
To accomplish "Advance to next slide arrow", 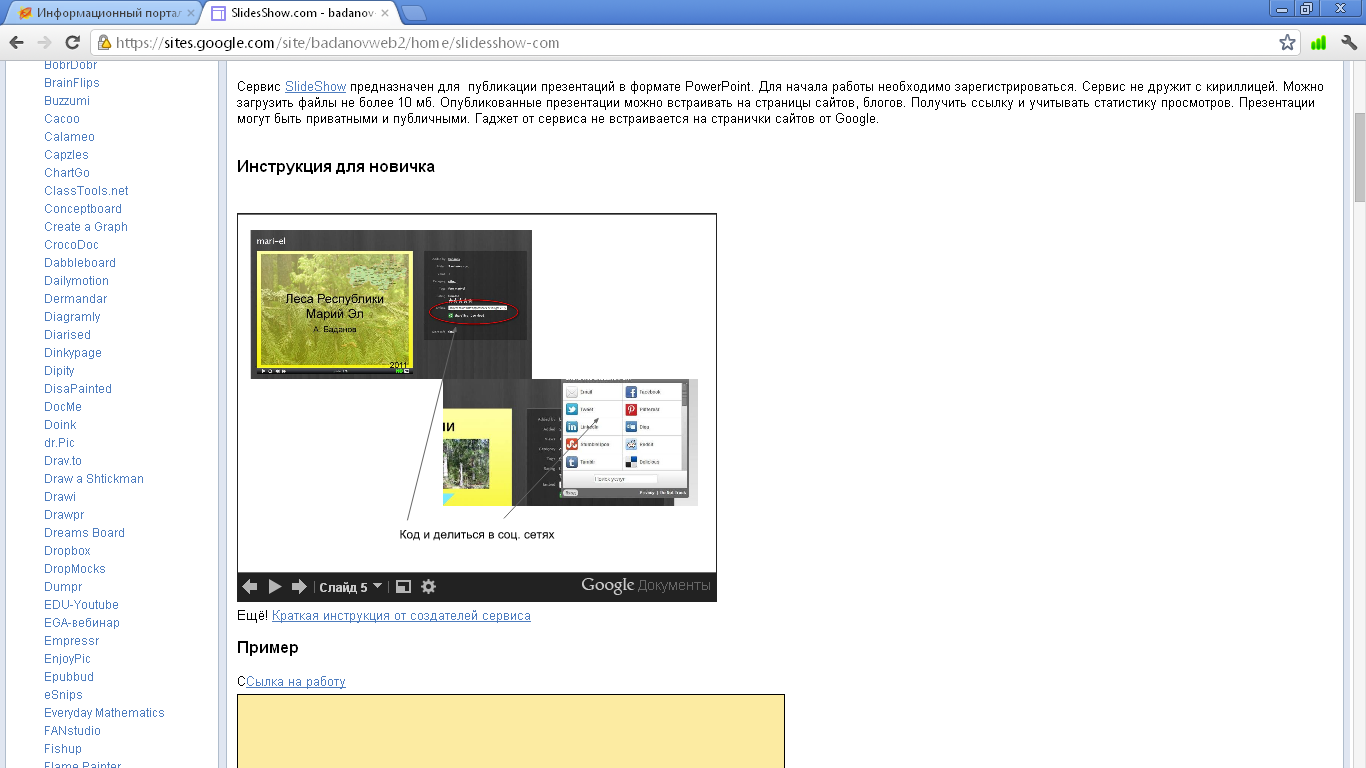I will point(299,587).
